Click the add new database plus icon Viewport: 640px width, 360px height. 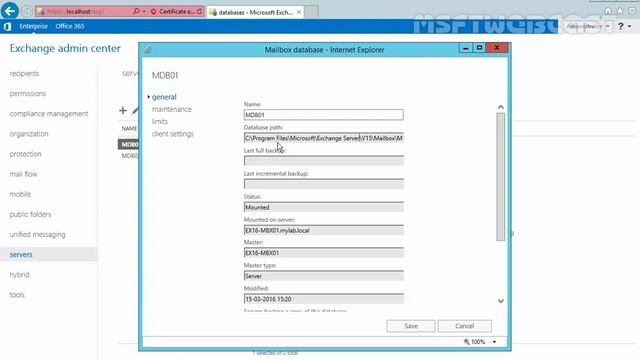pyautogui.click(x=123, y=110)
